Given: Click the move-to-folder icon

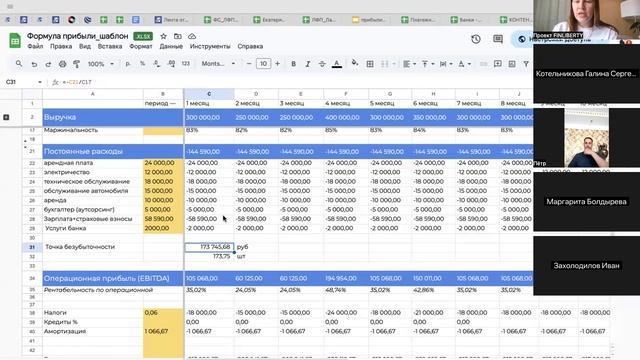Looking at the screenshot, I should (178, 36).
